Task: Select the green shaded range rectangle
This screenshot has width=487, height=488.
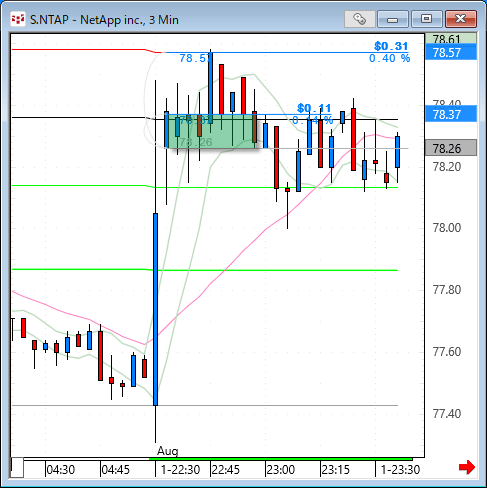Action: pyautogui.click(x=211, y=131)
